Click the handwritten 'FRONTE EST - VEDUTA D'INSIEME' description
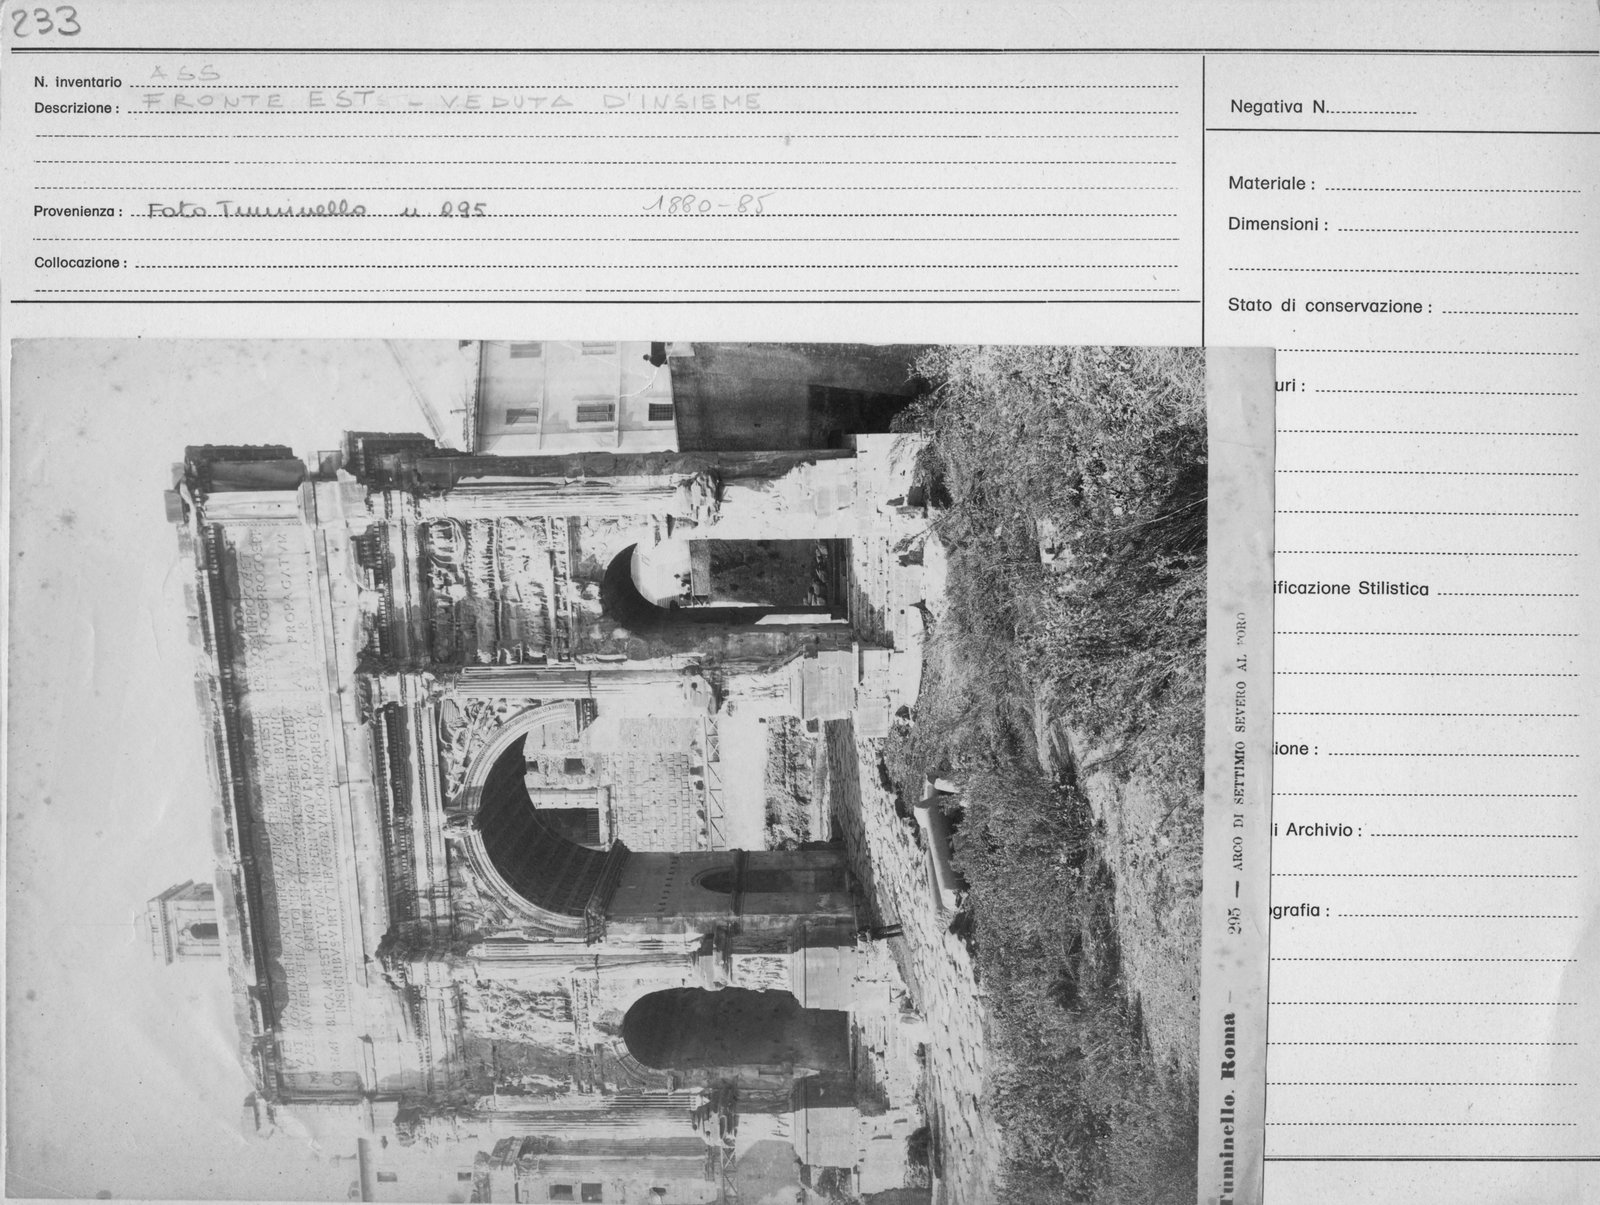Screen dimensions: 1600x1205 point(451,100)
